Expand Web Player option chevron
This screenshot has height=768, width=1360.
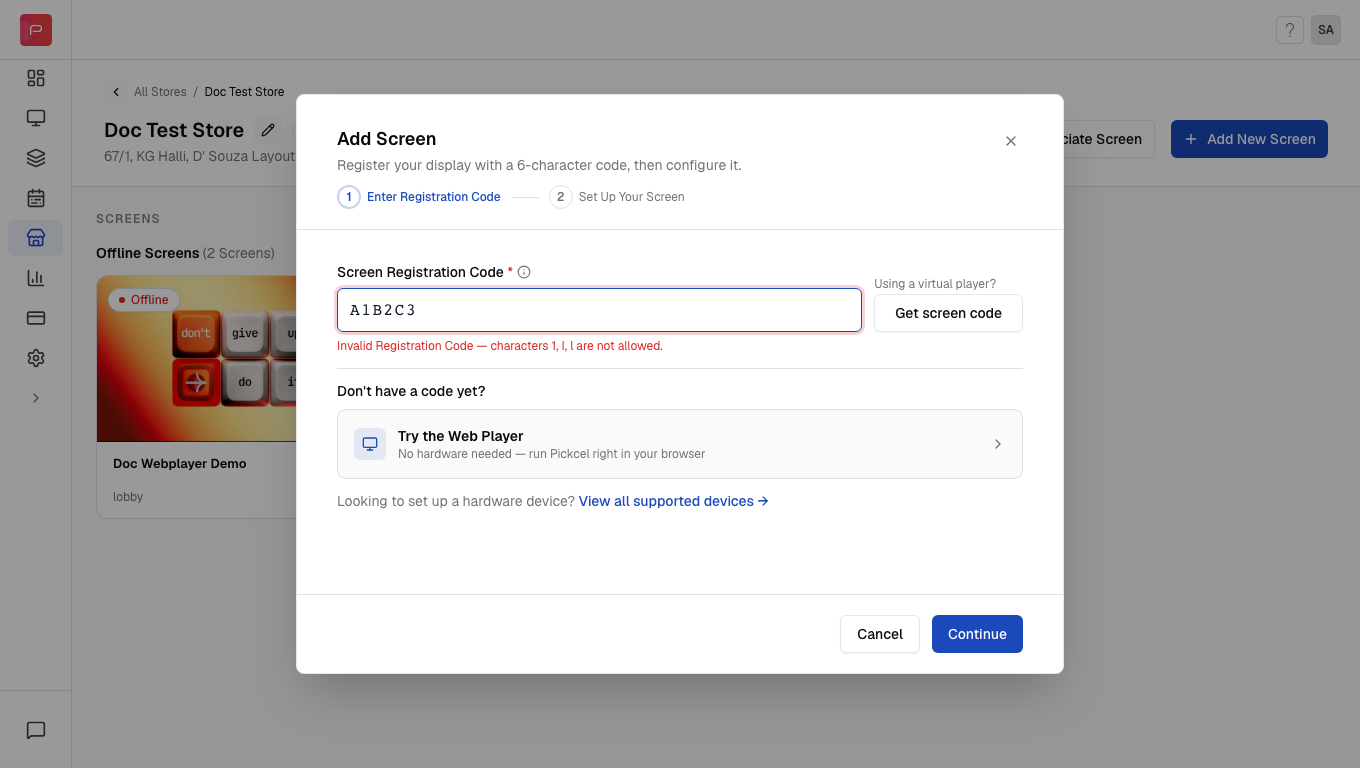point(997,444)
